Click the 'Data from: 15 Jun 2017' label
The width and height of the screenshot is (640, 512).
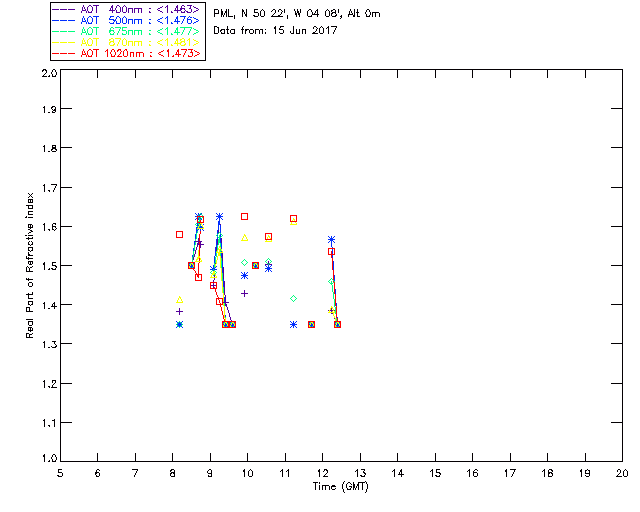click(275, 31)
